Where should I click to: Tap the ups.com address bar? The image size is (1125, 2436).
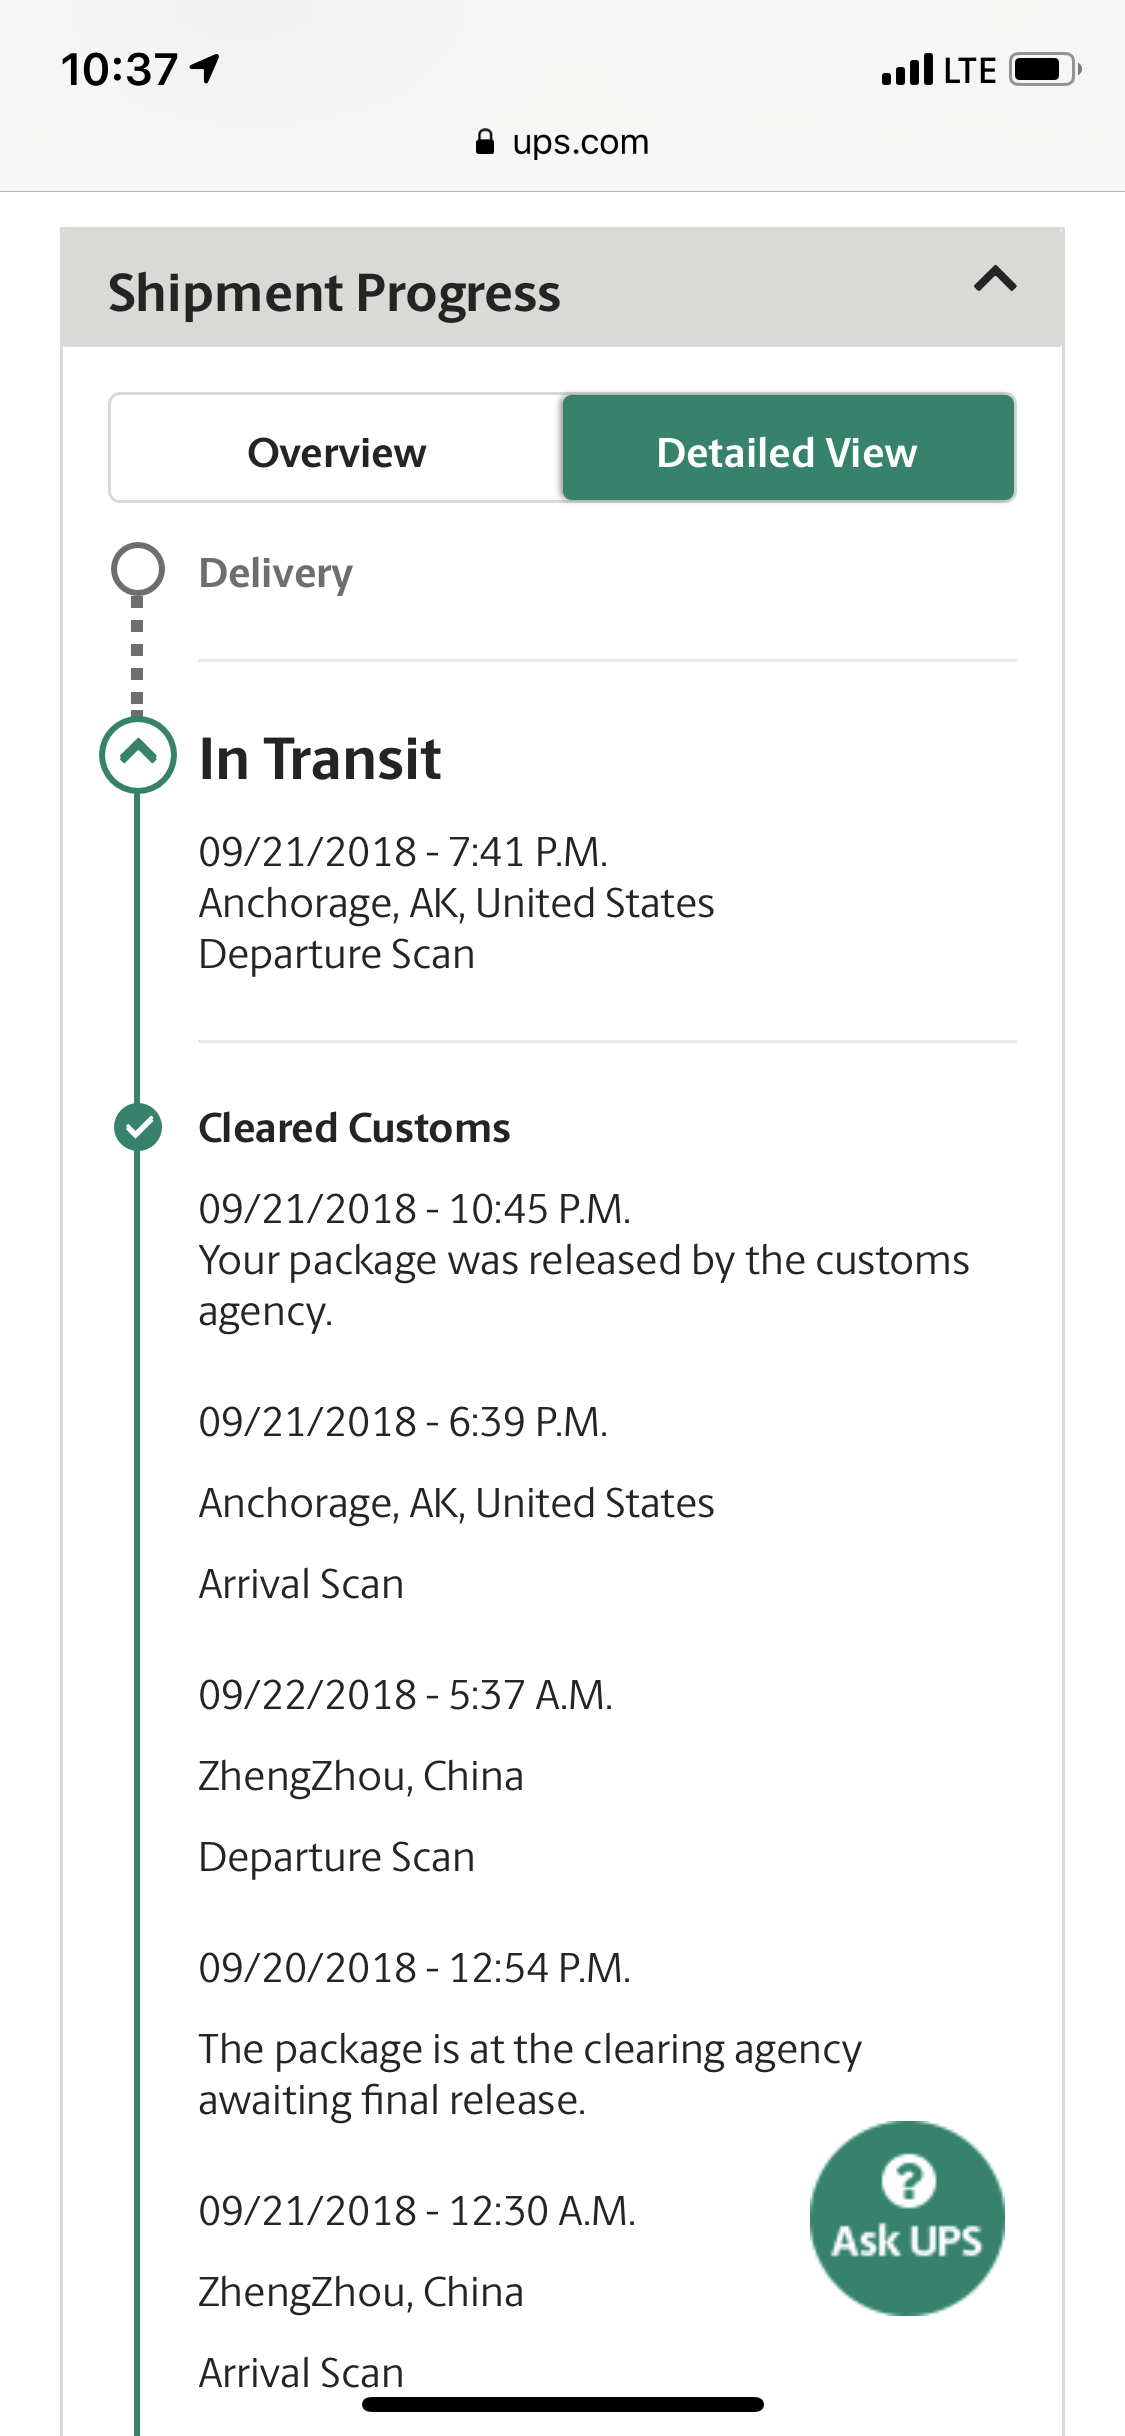coord(562,142)
